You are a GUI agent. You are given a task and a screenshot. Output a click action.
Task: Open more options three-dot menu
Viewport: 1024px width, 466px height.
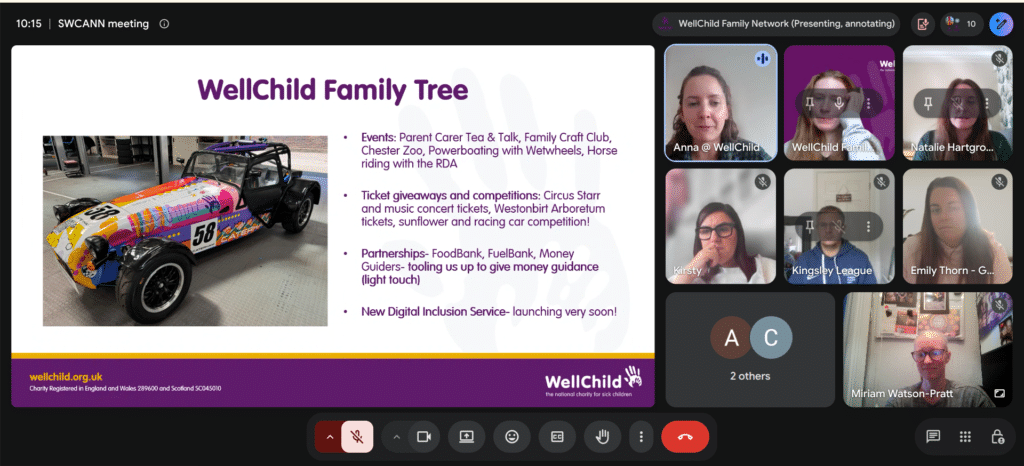(x=641, y=437)
